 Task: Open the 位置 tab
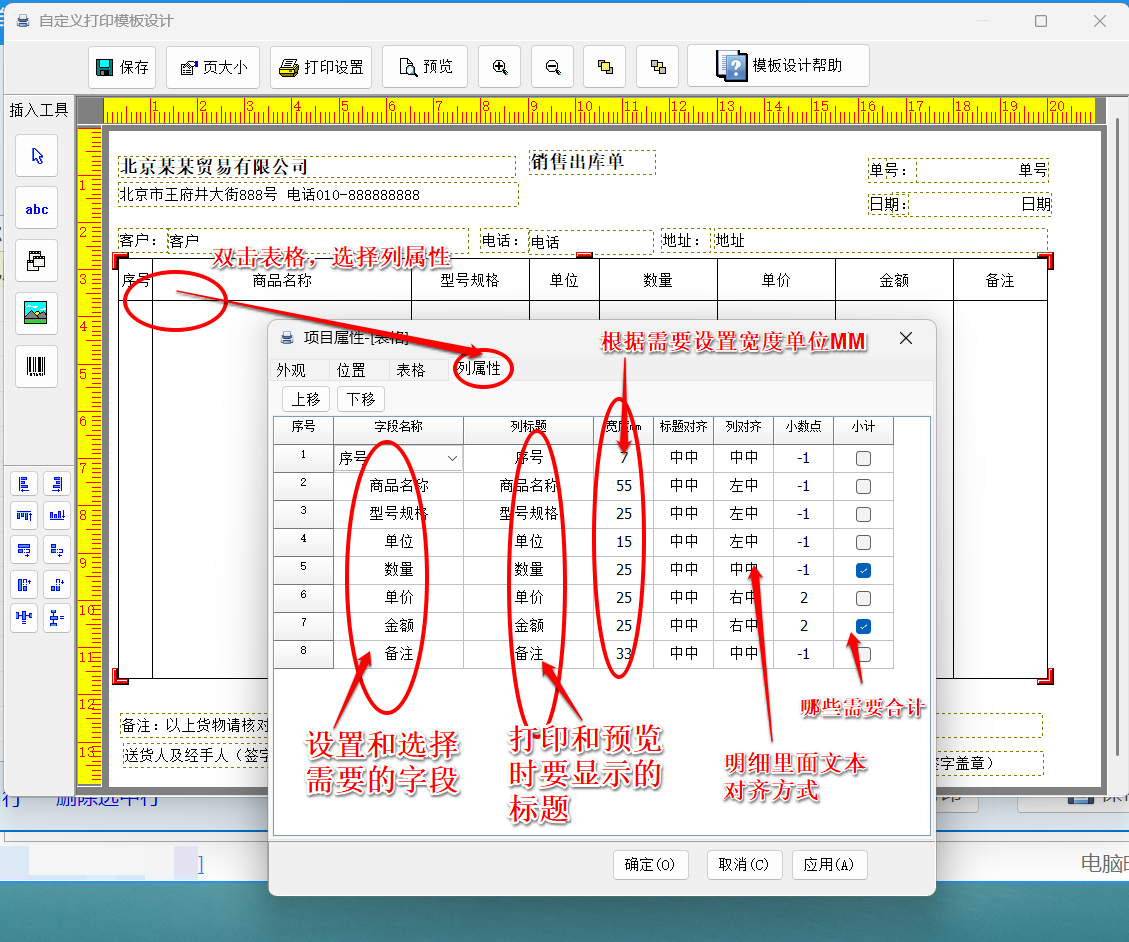point(351,370)
